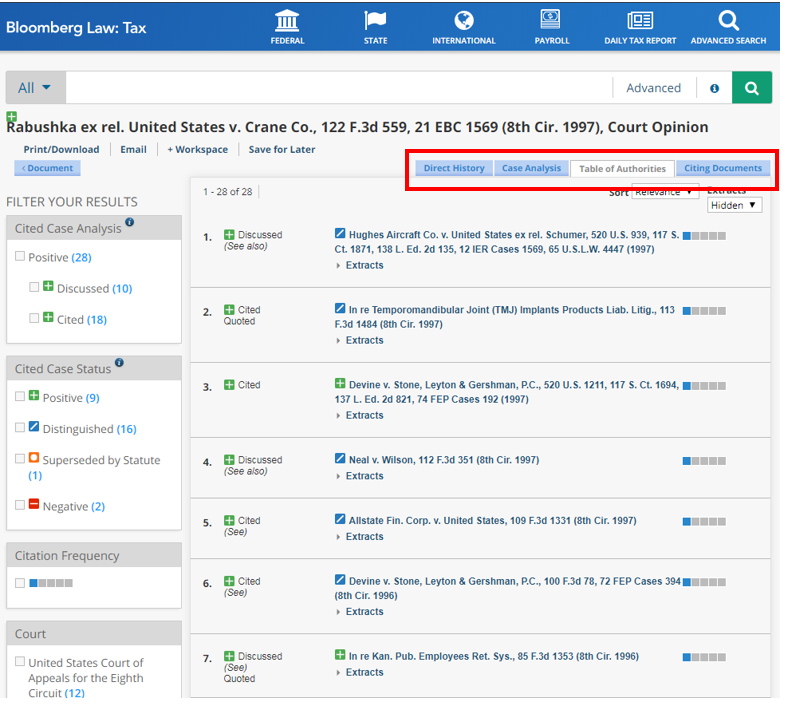Select the citation frequency bar filter
The image size is (785, 704).
coord(21,582)
